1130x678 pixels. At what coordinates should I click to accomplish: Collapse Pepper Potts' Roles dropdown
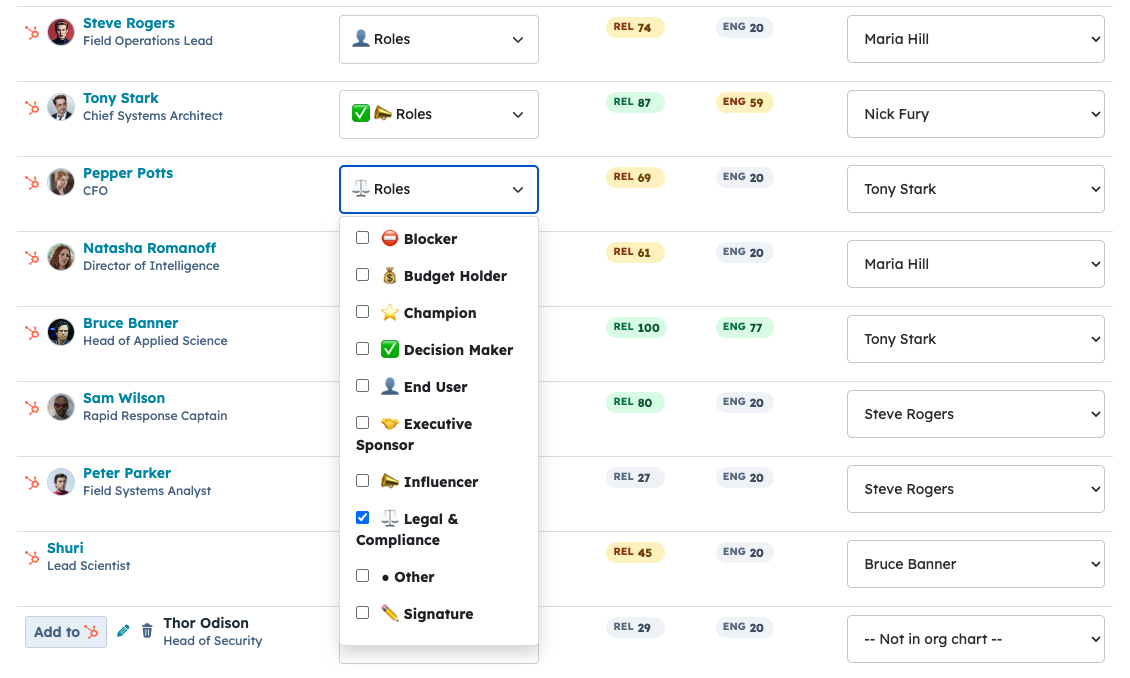click(x=439, y=189)
